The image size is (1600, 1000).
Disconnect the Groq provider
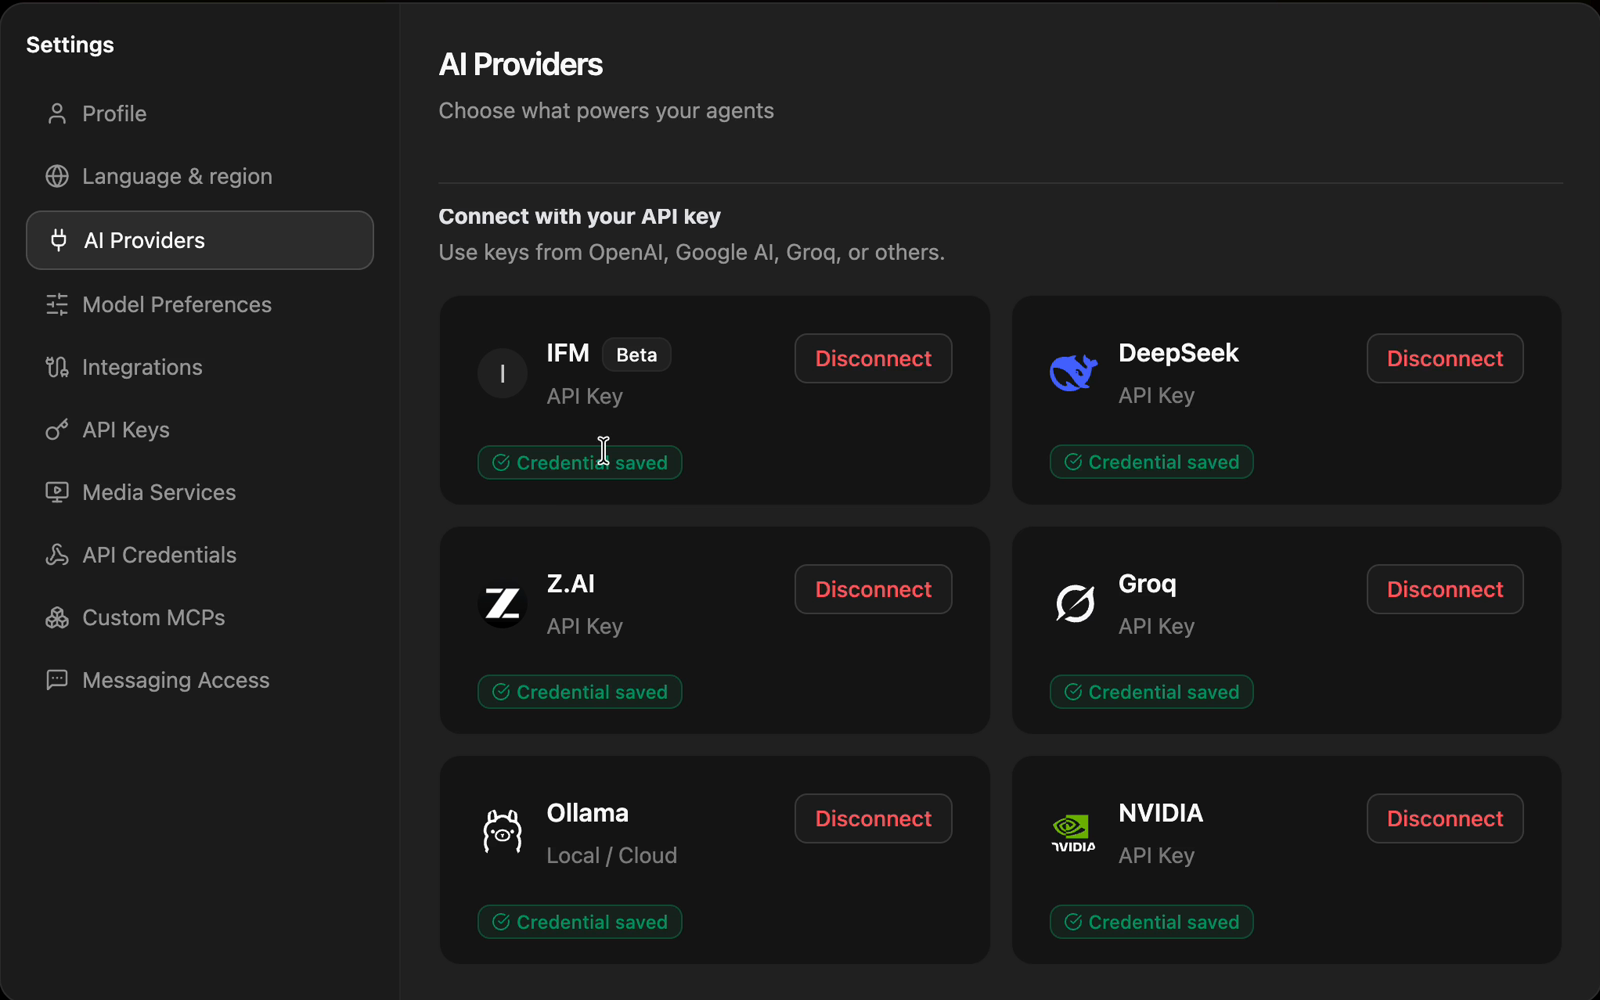(x=1445, y=589)
